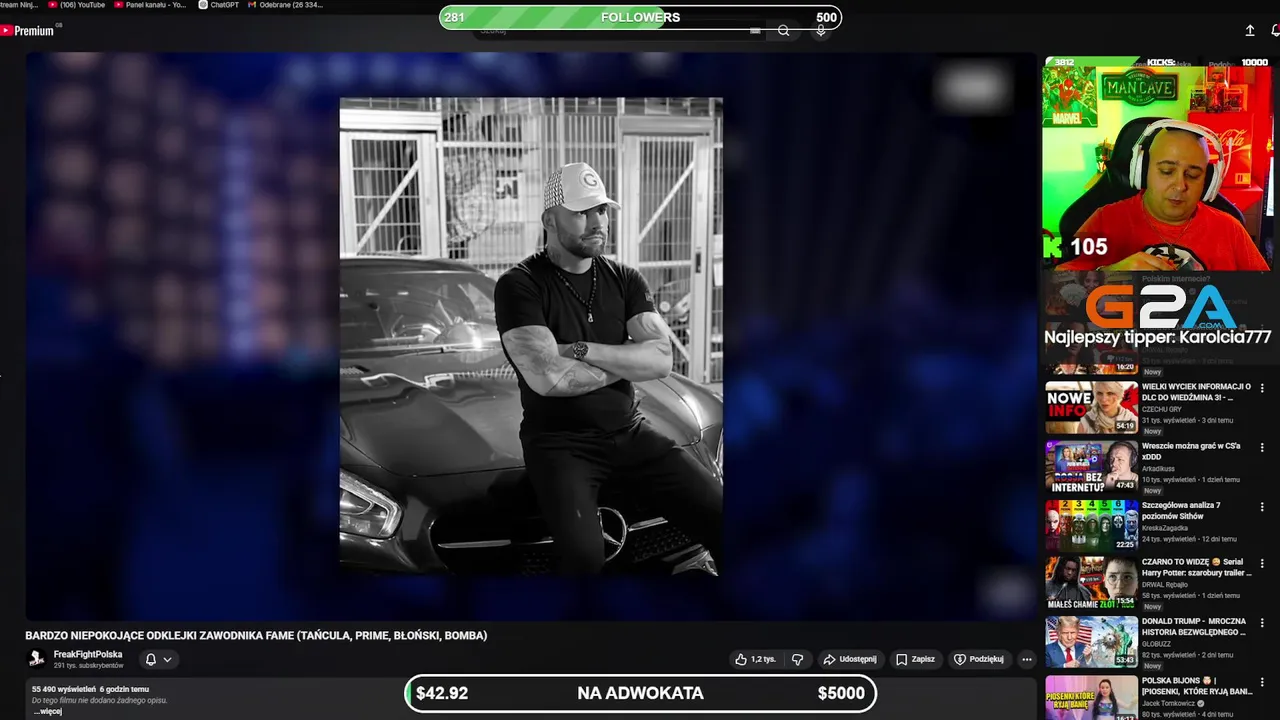Click '55 490 wyświetleń' view count text
Image resolution: width=1280 pixels, height=720 pixels.
tap(63, 689)
